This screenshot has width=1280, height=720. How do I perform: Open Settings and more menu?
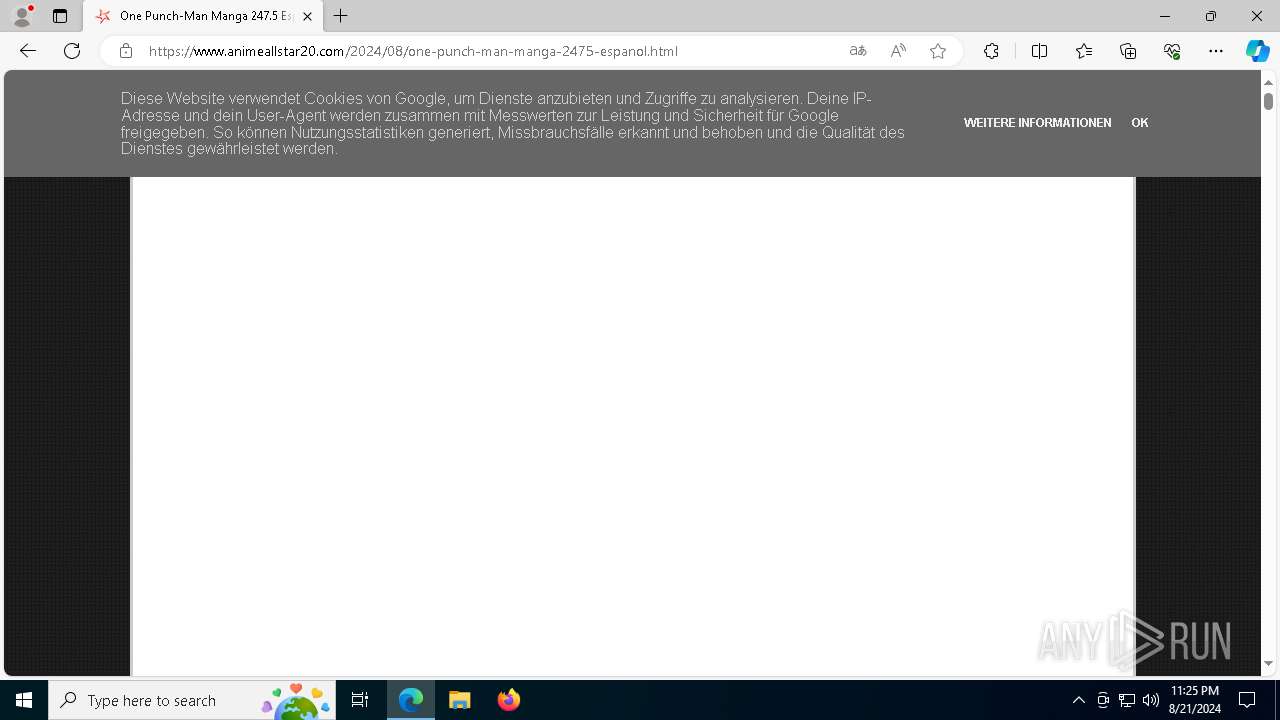[1216, 51]
